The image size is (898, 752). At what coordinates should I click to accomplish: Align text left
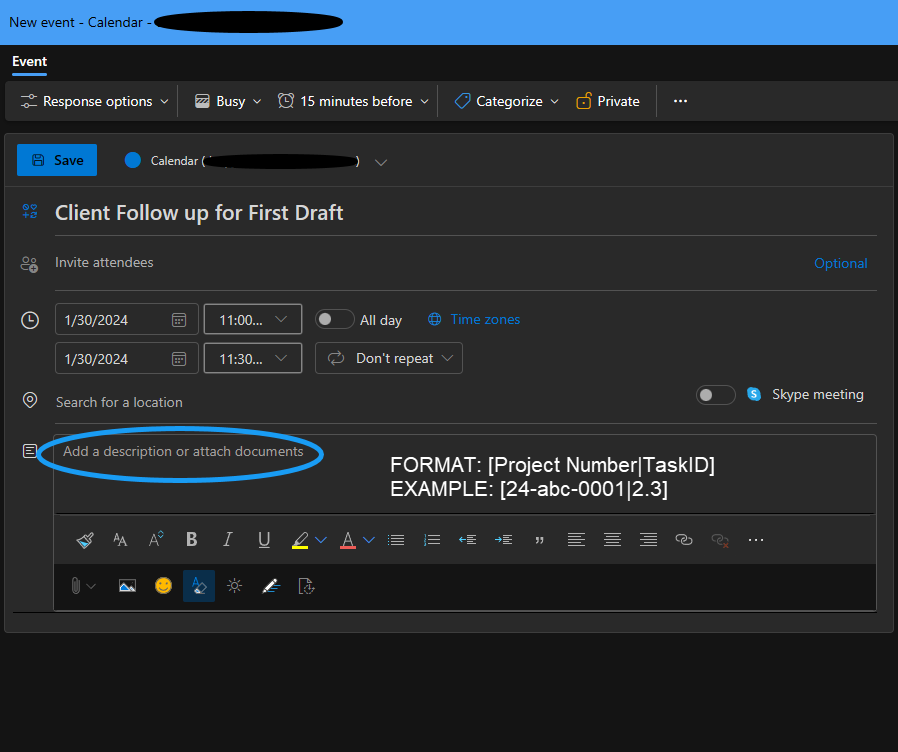point(576,540)
